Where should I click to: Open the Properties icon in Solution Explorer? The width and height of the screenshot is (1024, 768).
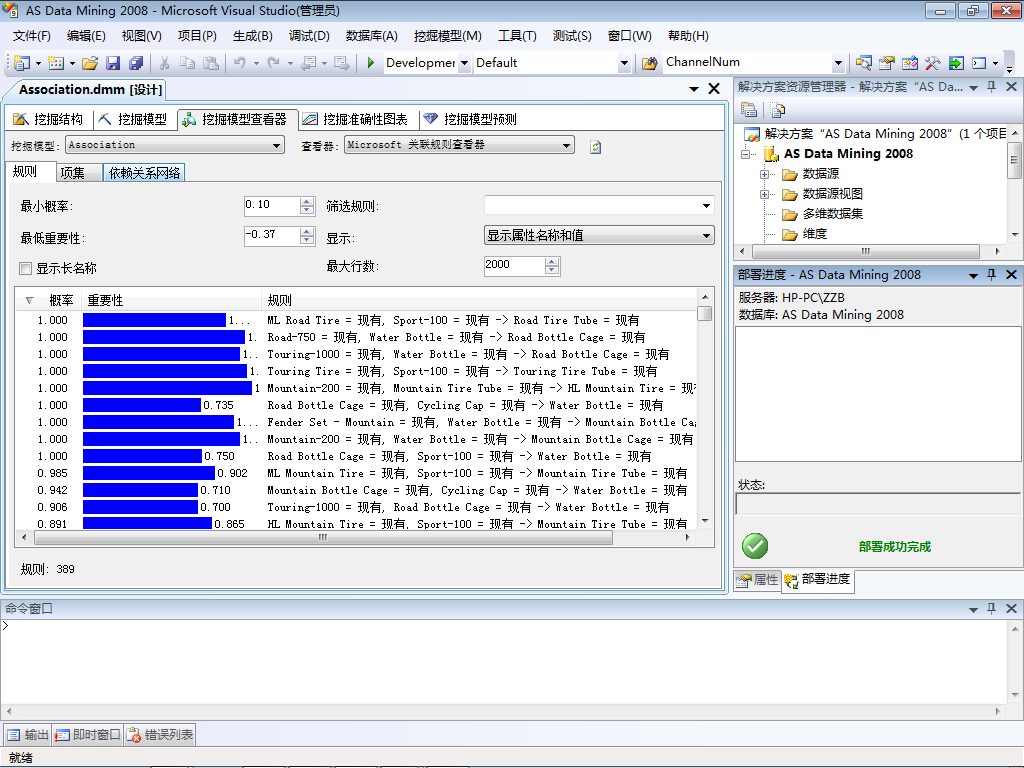[749, 110]
